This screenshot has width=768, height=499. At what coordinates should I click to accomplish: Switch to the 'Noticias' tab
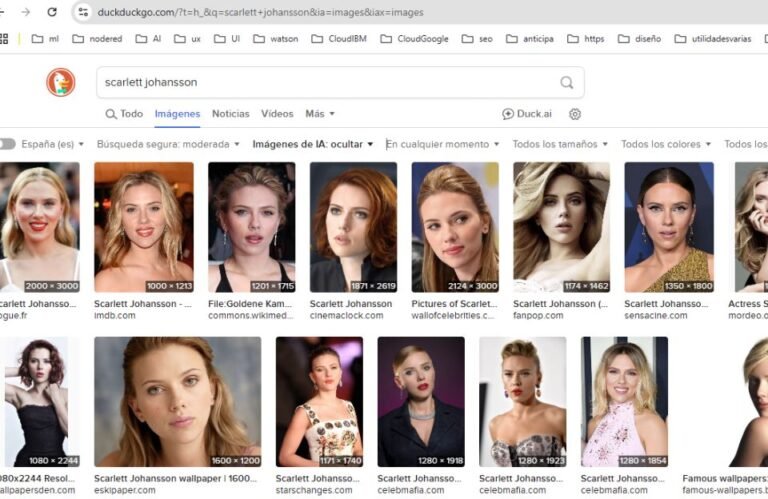pyautogui.click(x=231, y=114)
